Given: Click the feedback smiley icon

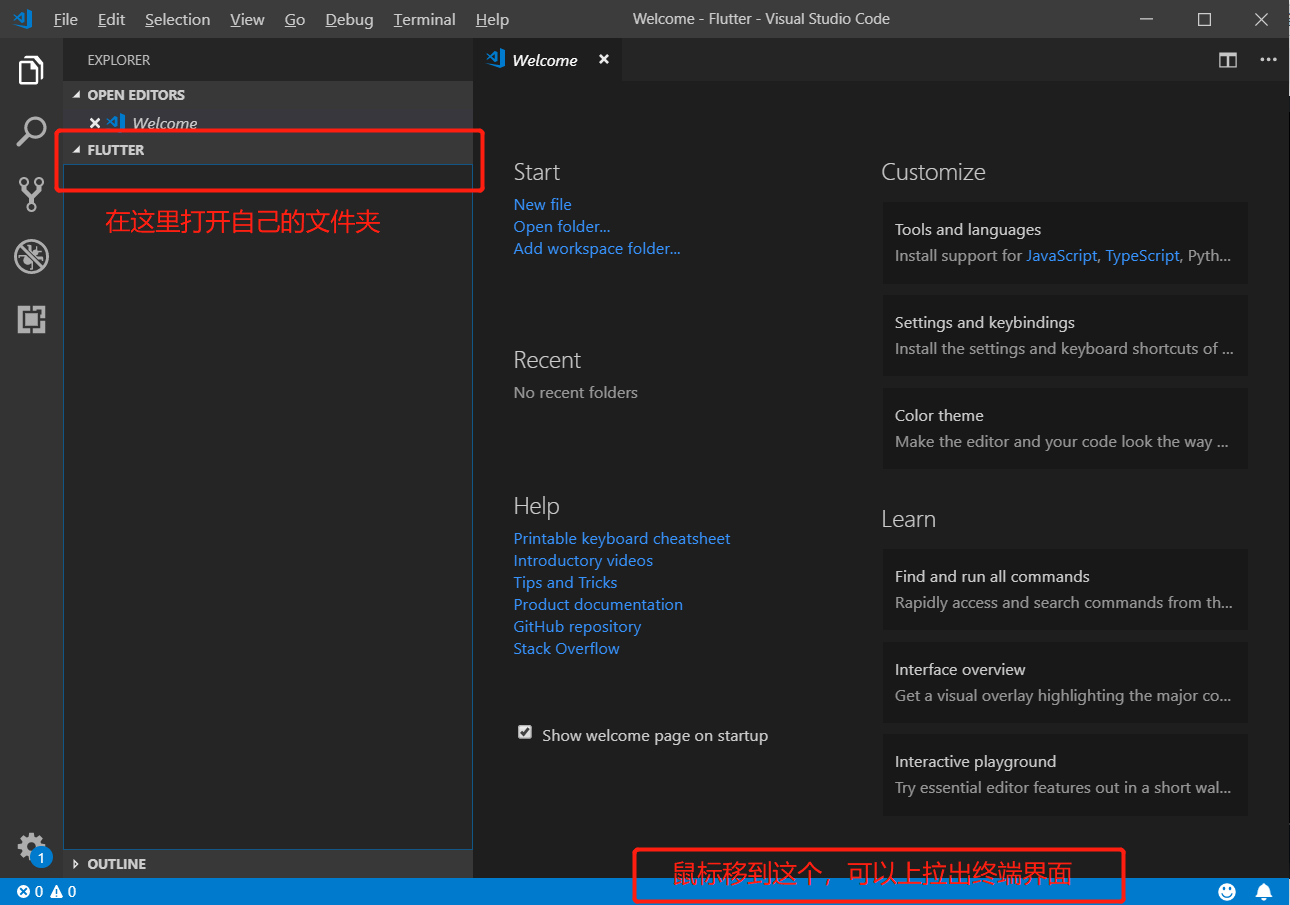Looking at the screenshot, I should (1227, 892).
